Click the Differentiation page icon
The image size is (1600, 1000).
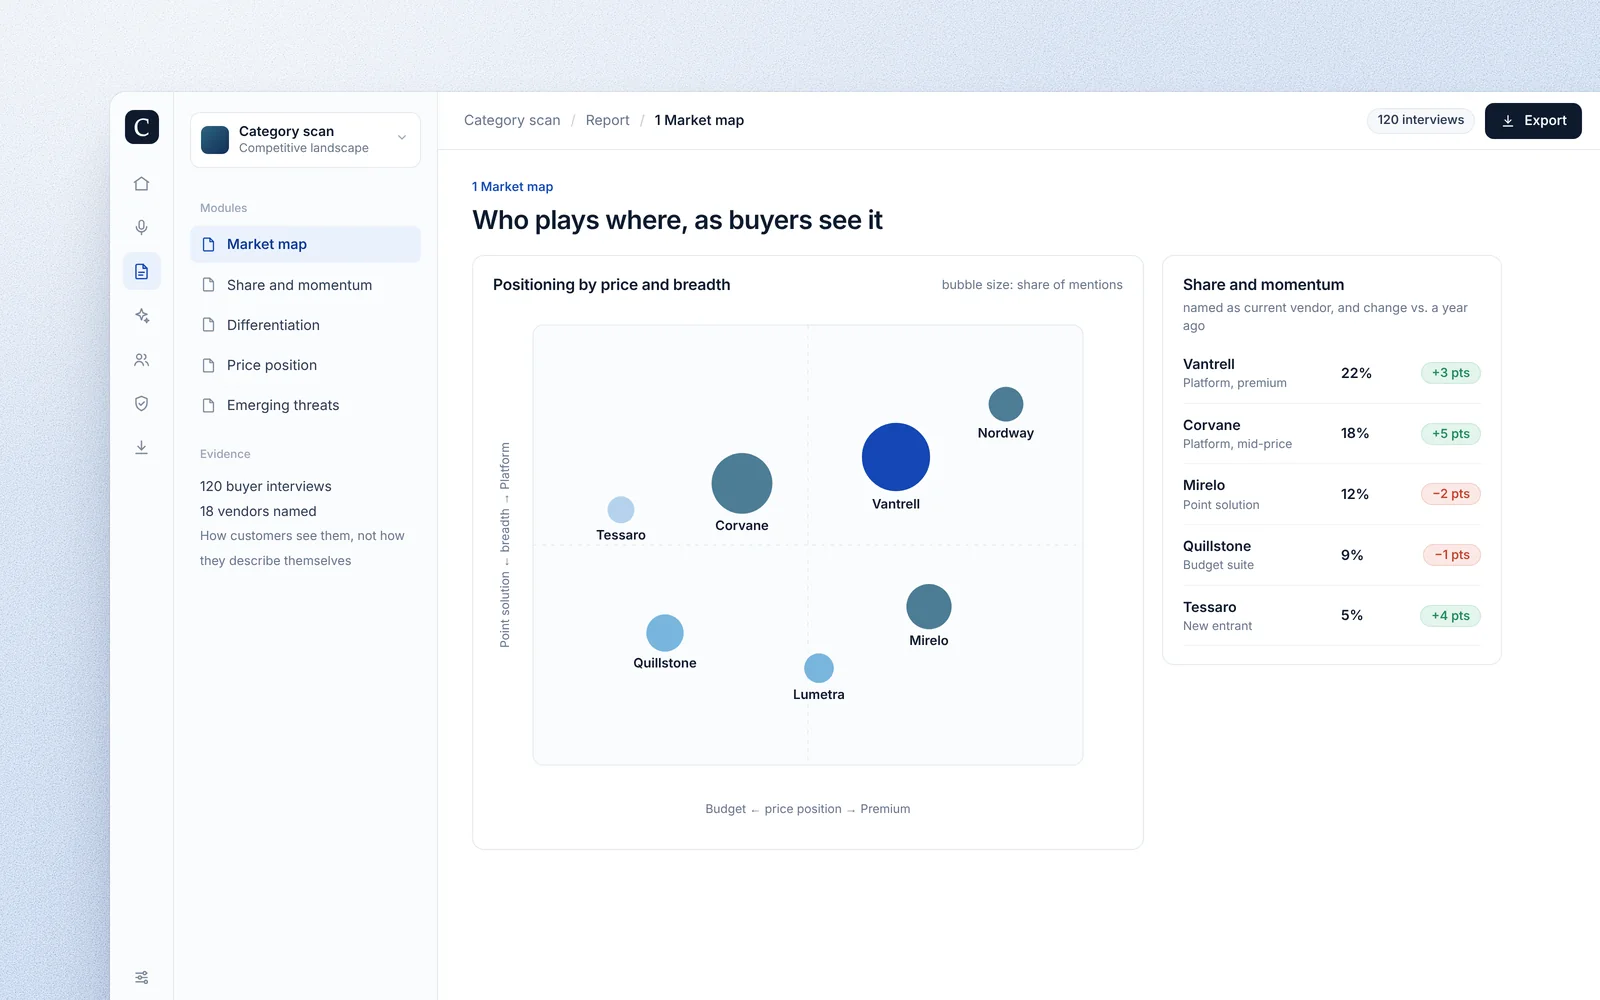(209, 325)
